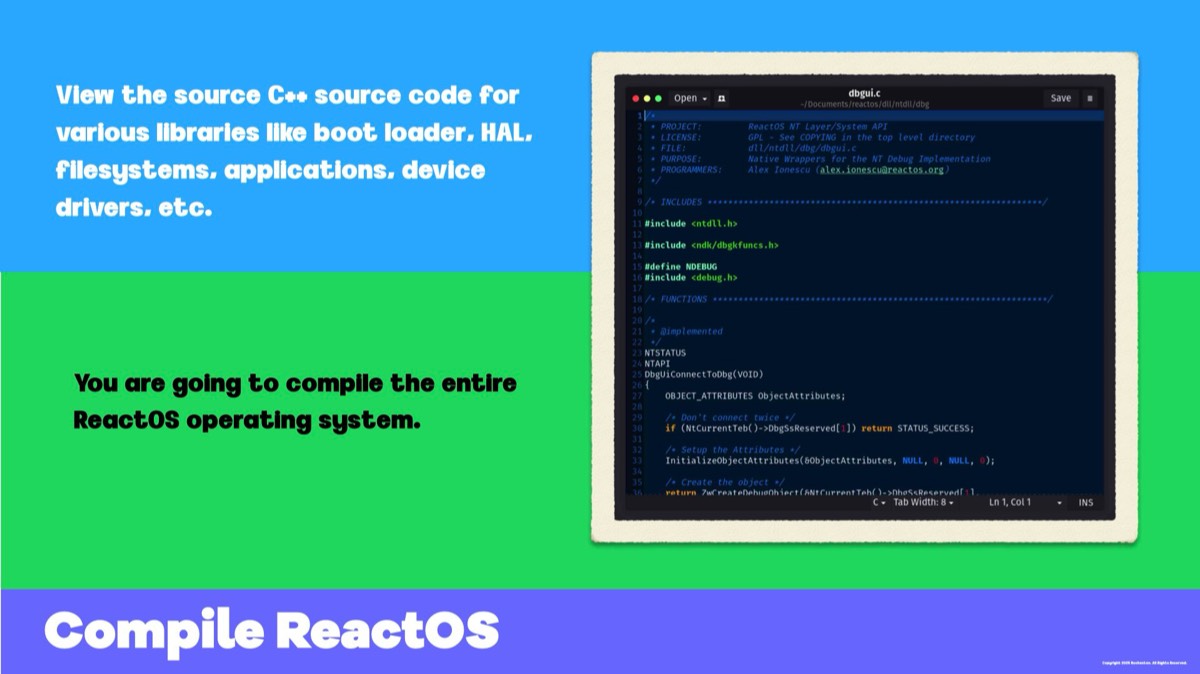1200x674 pixels.
Task: Open the hamburger menu next to Save
Action: [1089, 98]
